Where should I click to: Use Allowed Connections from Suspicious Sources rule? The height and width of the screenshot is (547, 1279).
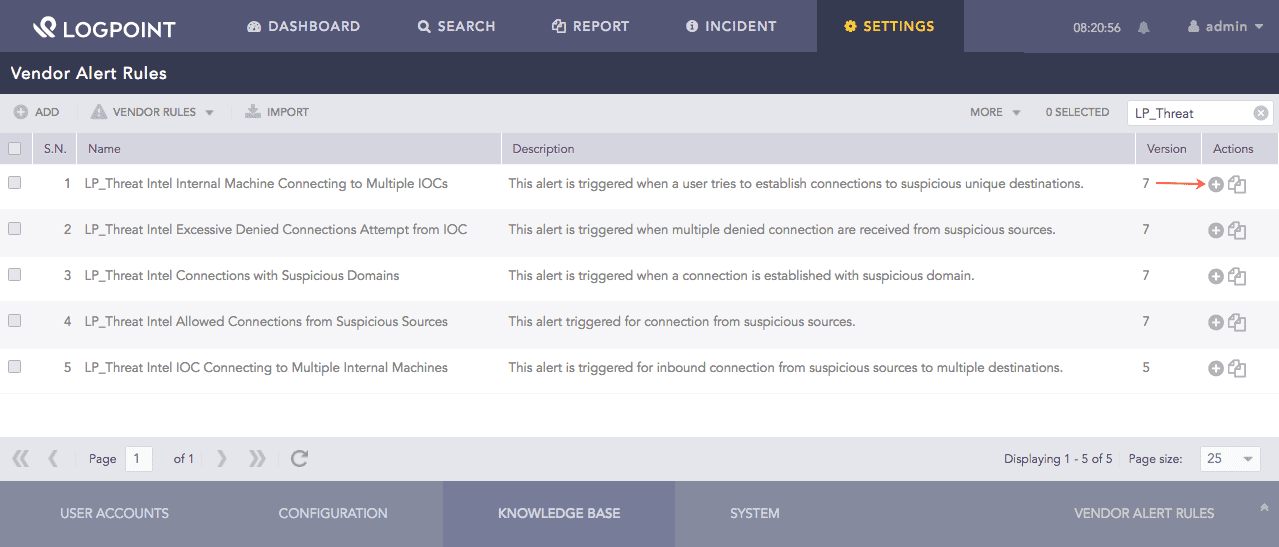click(1216, 322)
